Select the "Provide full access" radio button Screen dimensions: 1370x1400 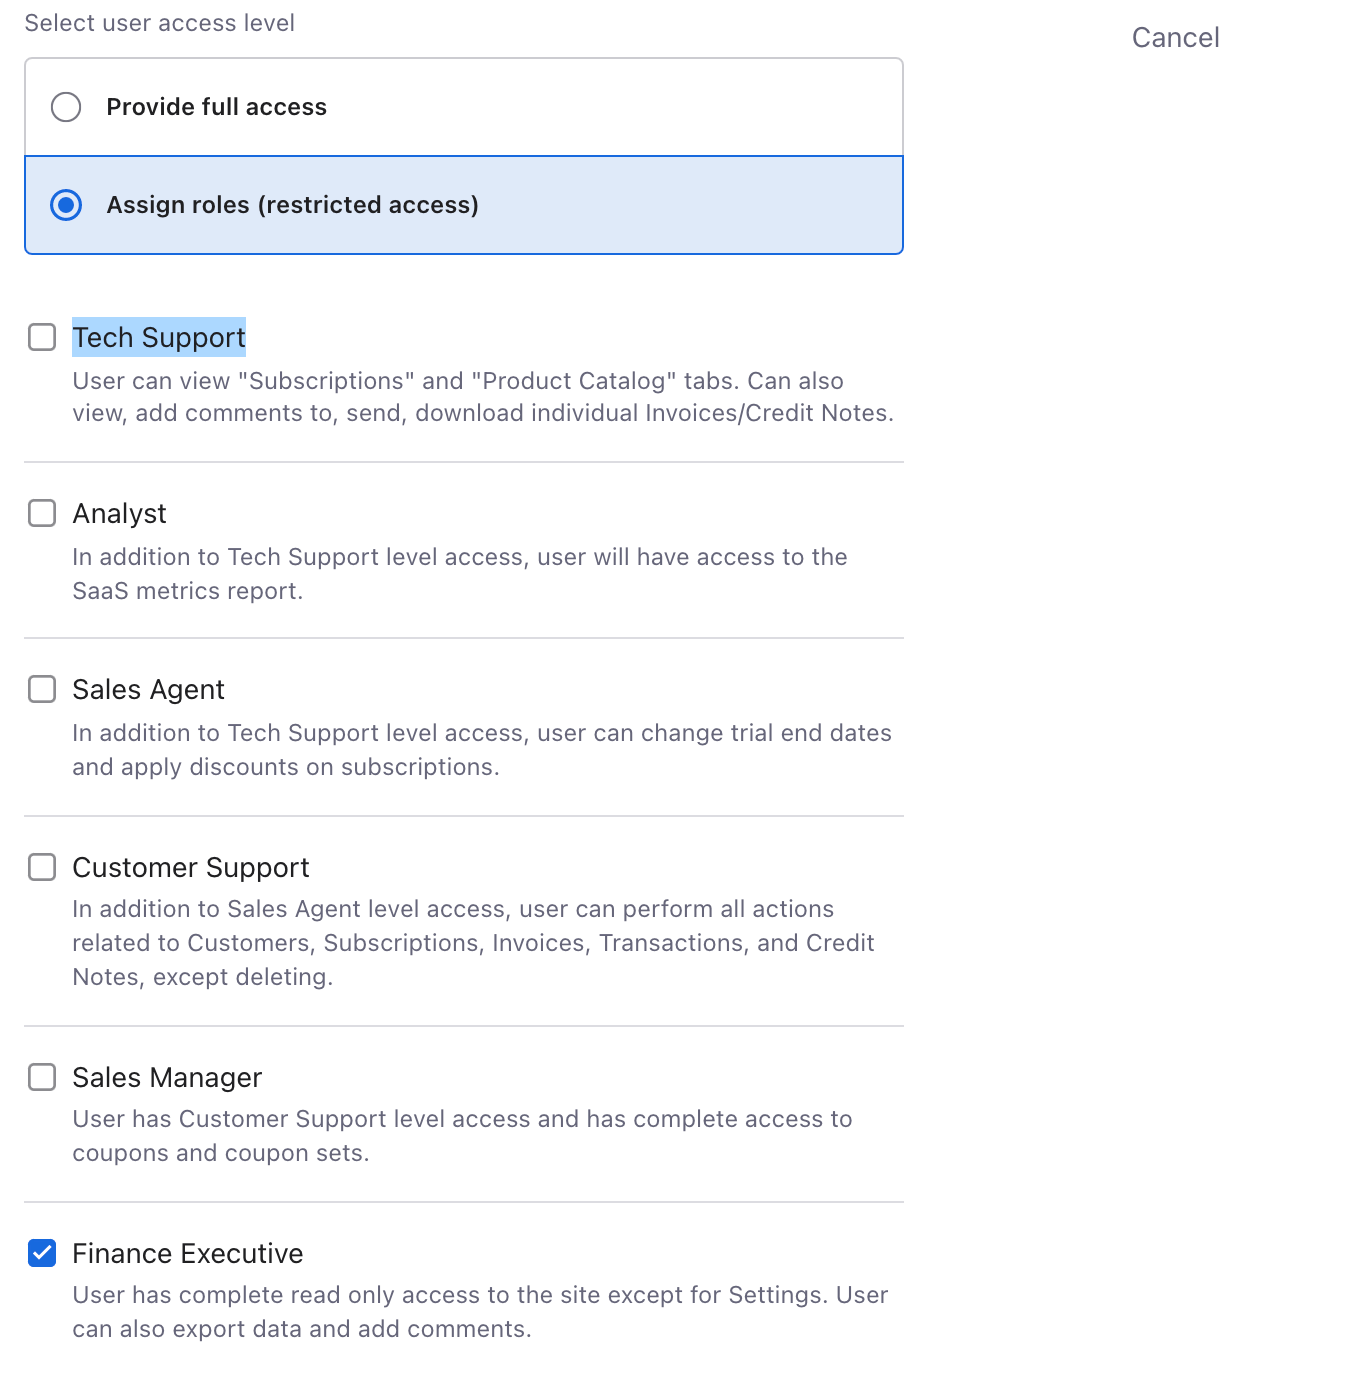(66, 107)
